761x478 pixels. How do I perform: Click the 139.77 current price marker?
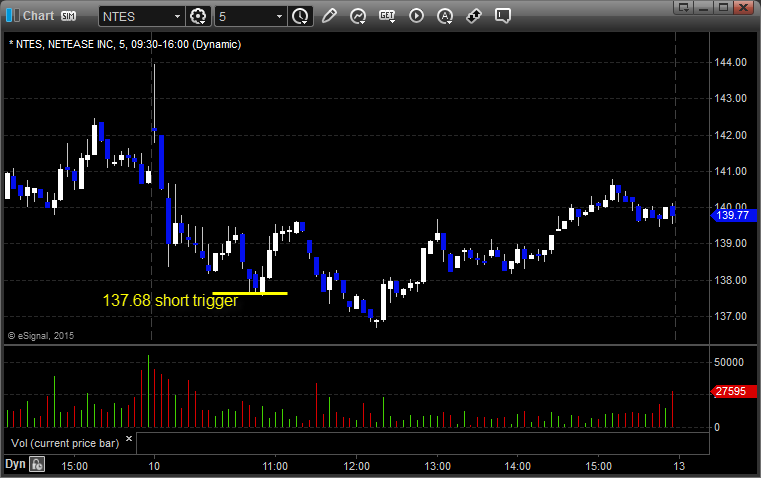coord(734,215)
